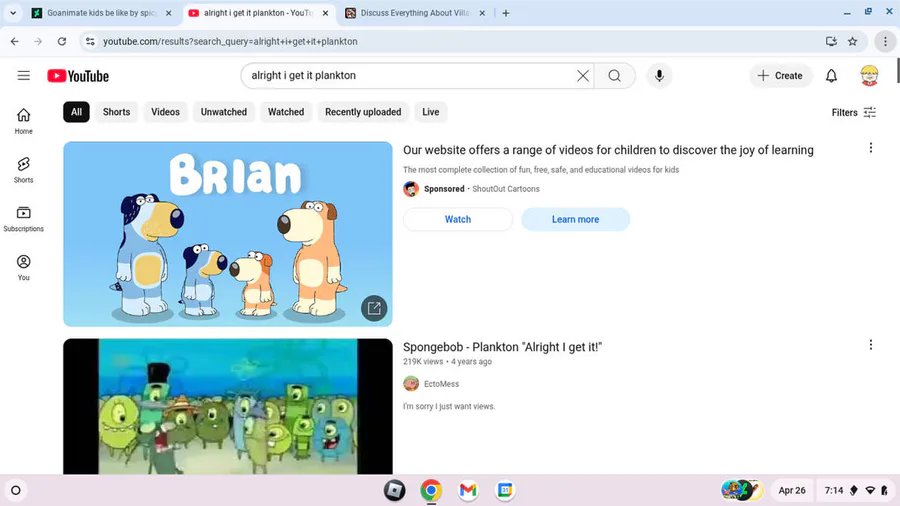This screenshot has height=506, width=900.
Task: Open the Spongebob Plankton video title
Action: pyautogui.click(x=502, y=347)
